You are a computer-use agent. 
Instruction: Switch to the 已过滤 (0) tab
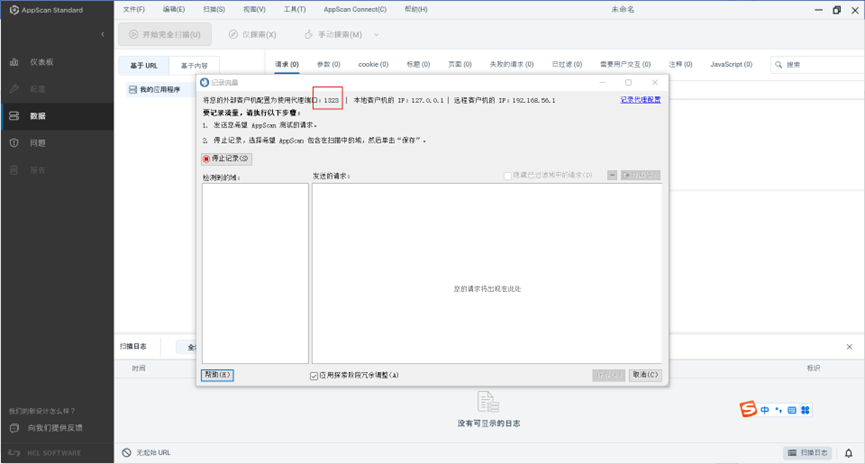[567, 65]
